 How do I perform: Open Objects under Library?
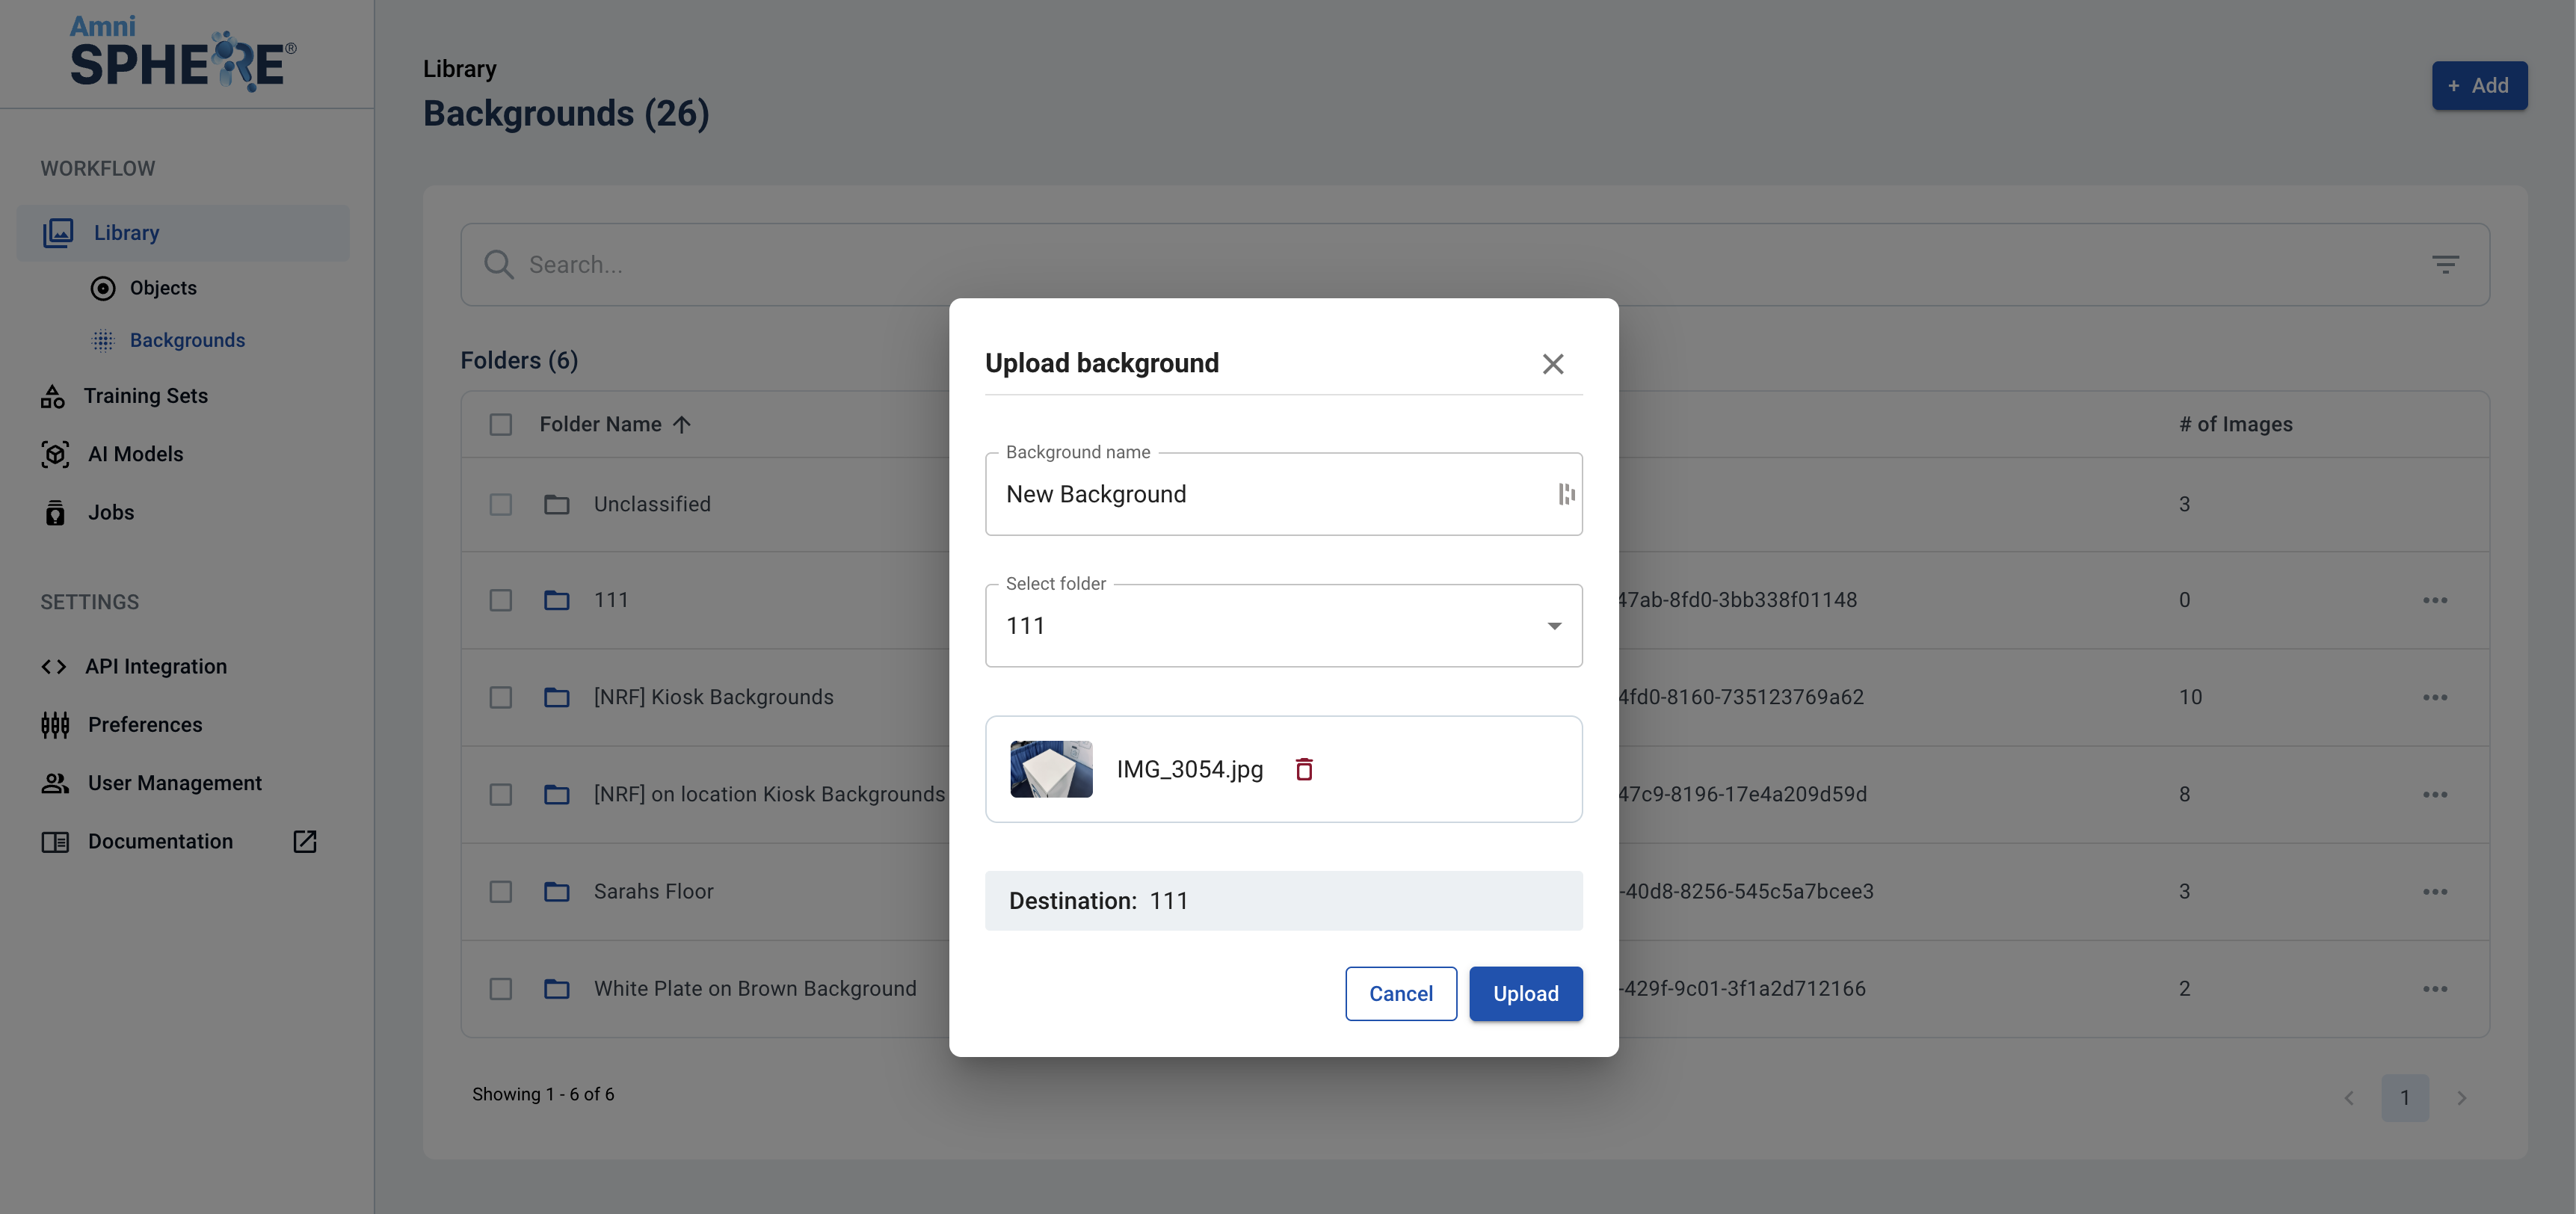[163, 288]
